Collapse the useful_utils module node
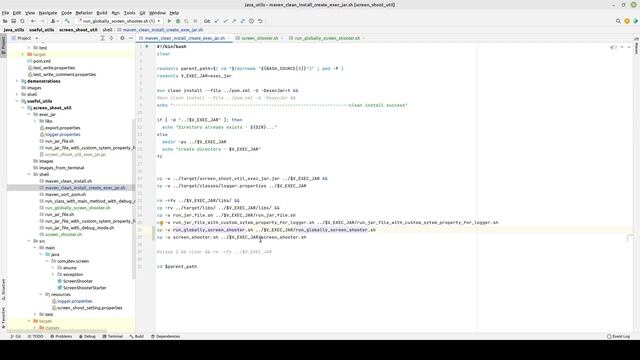The width and height of the screenshot is (640, 360). coord(17,101)
